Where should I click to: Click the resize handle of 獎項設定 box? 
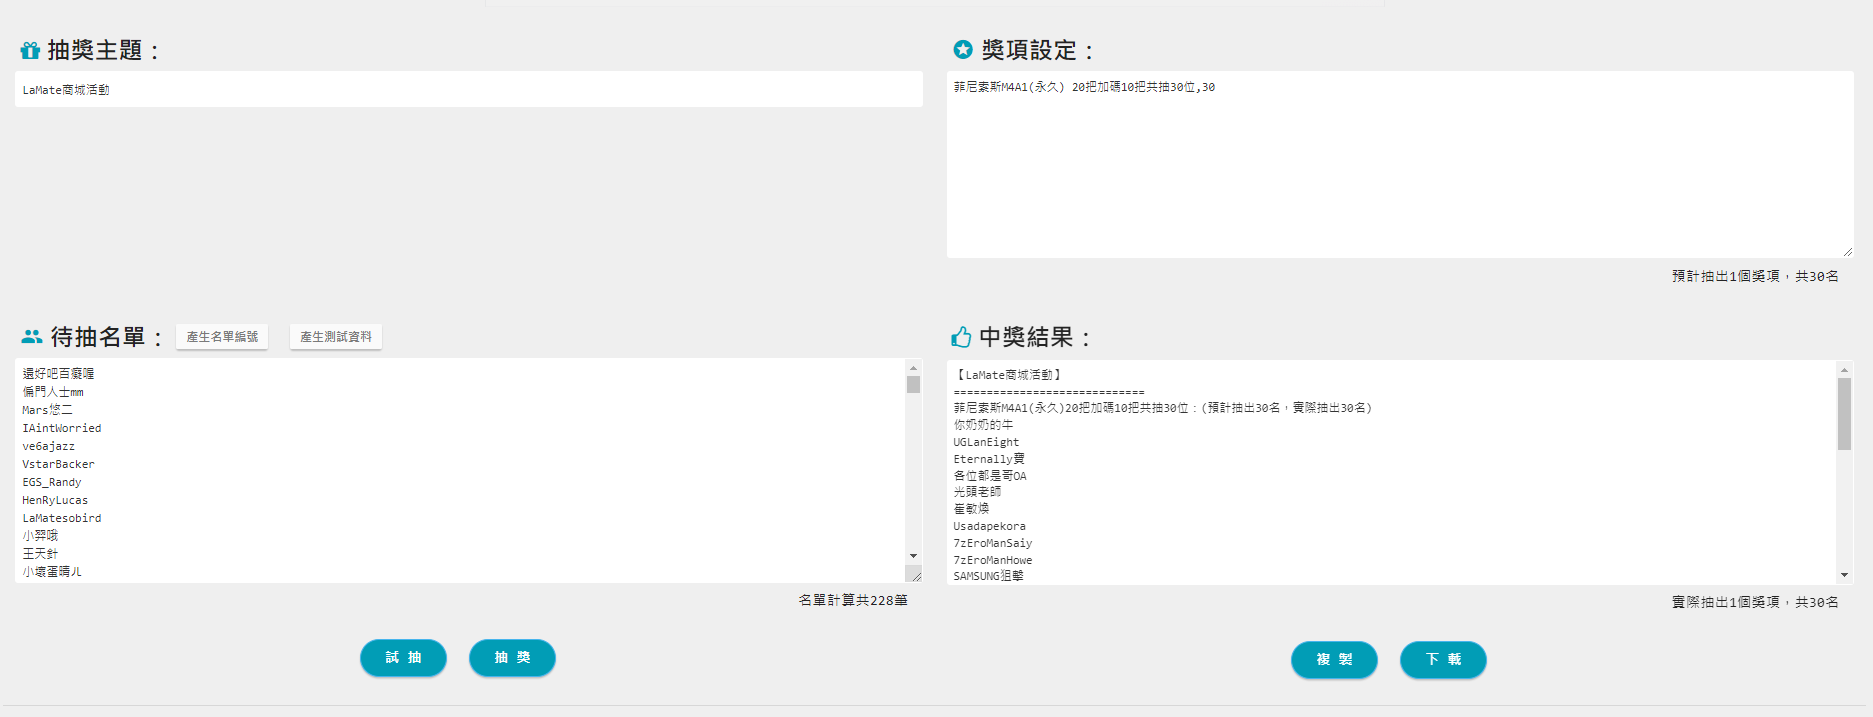click(1847, 252)
